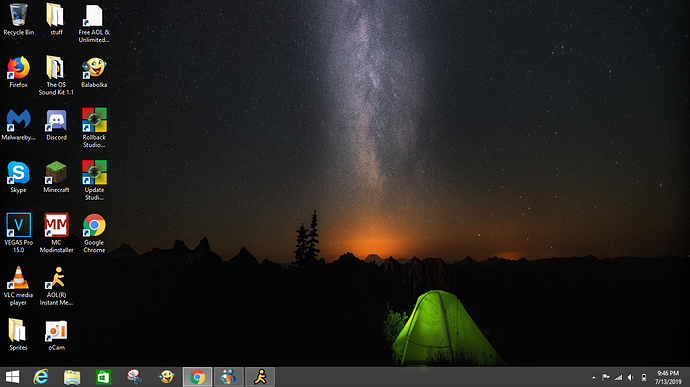The height and width of the screenshot is (387, 690).
Task: Select the Firefox desktop shortcut
Action: pyautogui.click(x=18, y=72)
